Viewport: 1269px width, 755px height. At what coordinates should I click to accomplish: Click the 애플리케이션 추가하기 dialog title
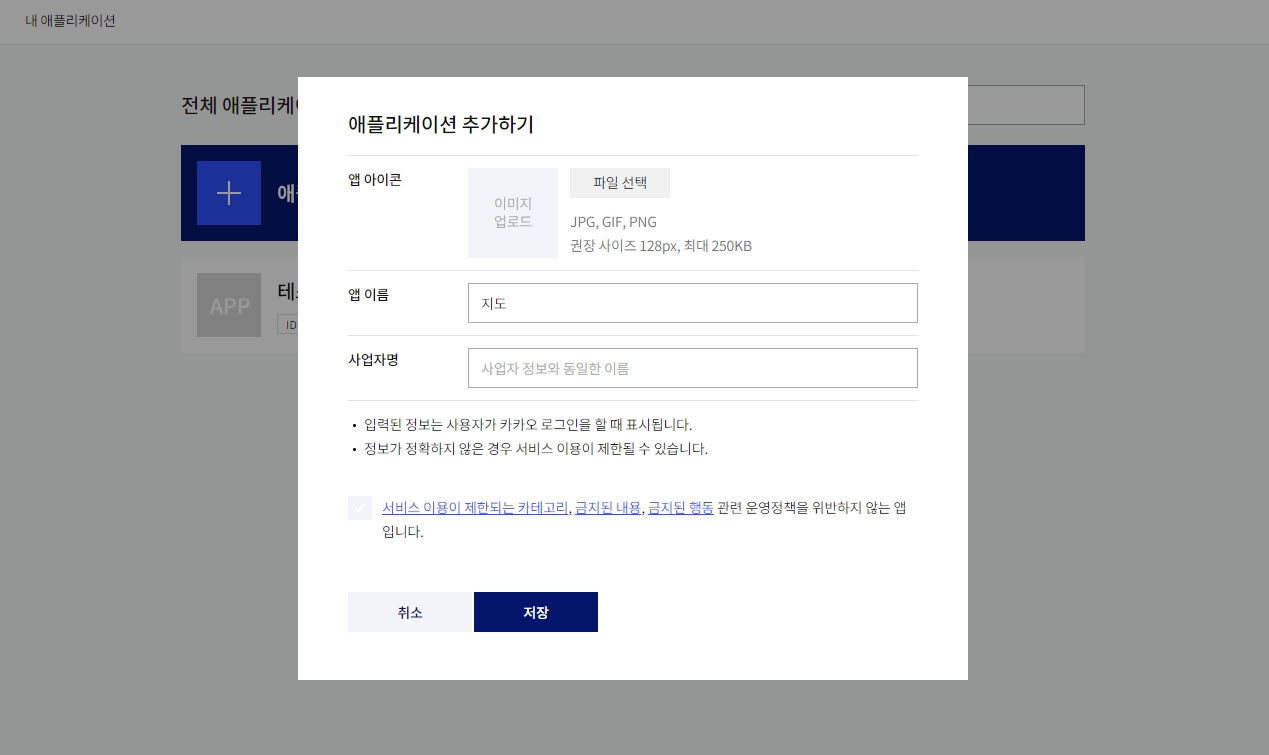point(441,125)
